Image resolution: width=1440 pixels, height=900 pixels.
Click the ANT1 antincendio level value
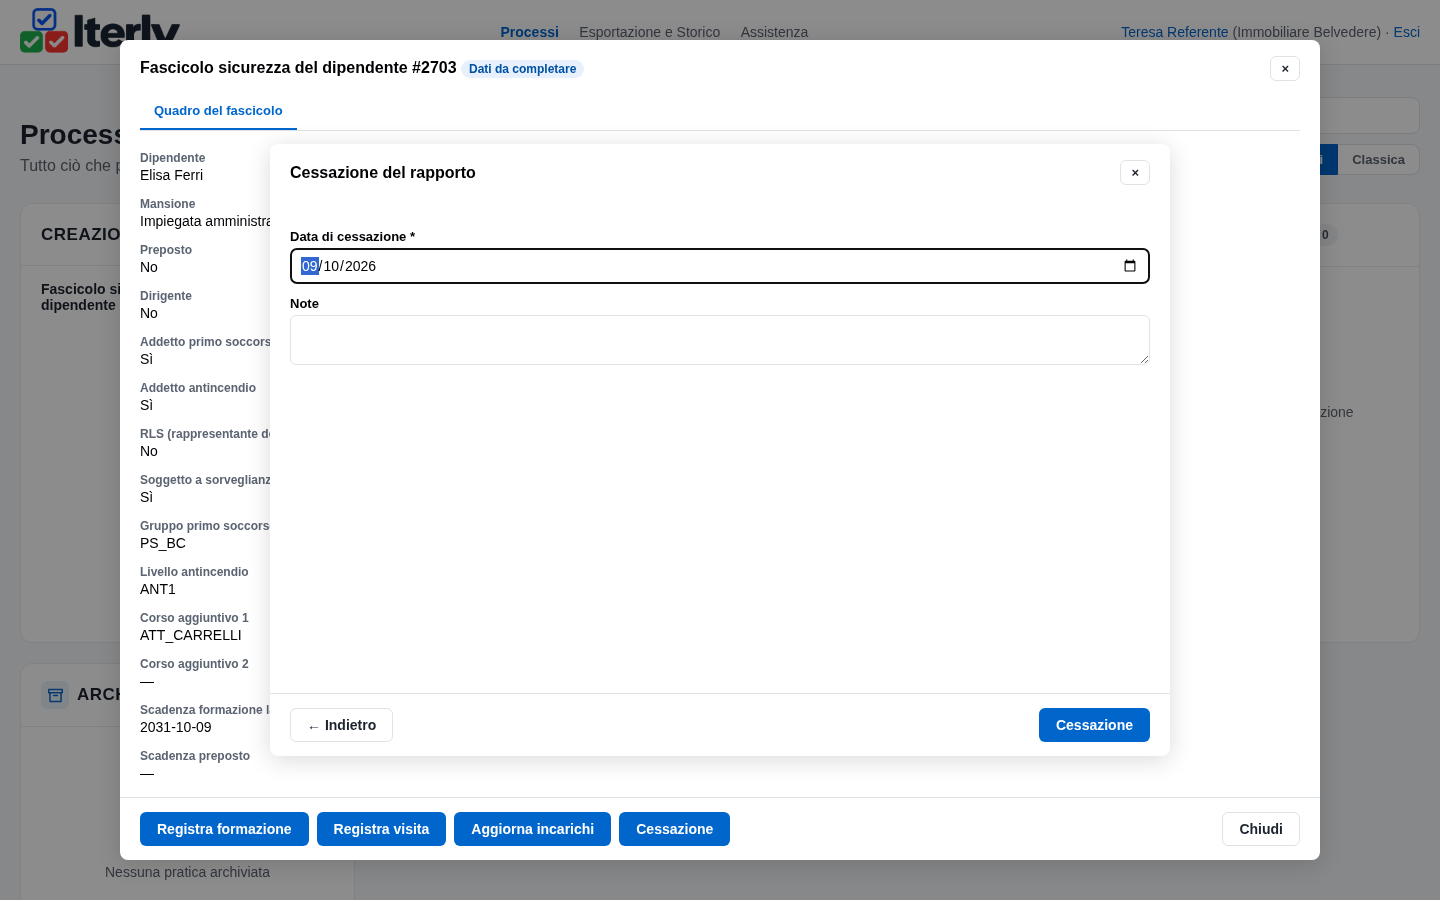pos(158,589)
